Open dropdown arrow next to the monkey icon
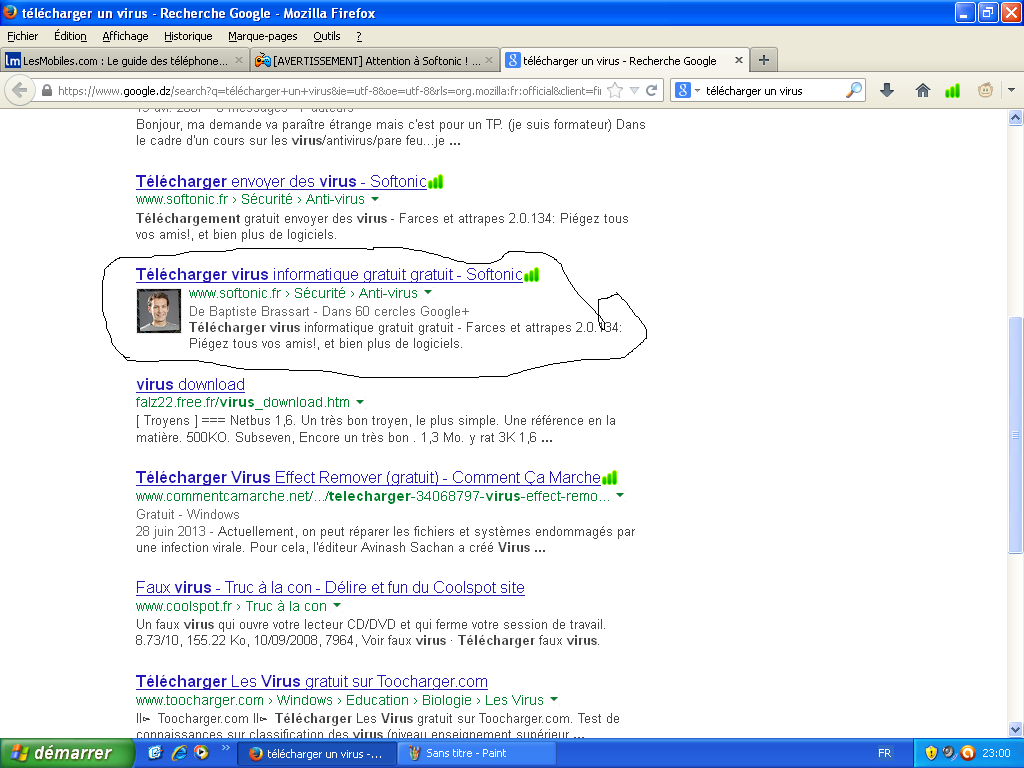Image resolution: width=1024 pixels, height=768 pixels. click(x=1011, y=90)
